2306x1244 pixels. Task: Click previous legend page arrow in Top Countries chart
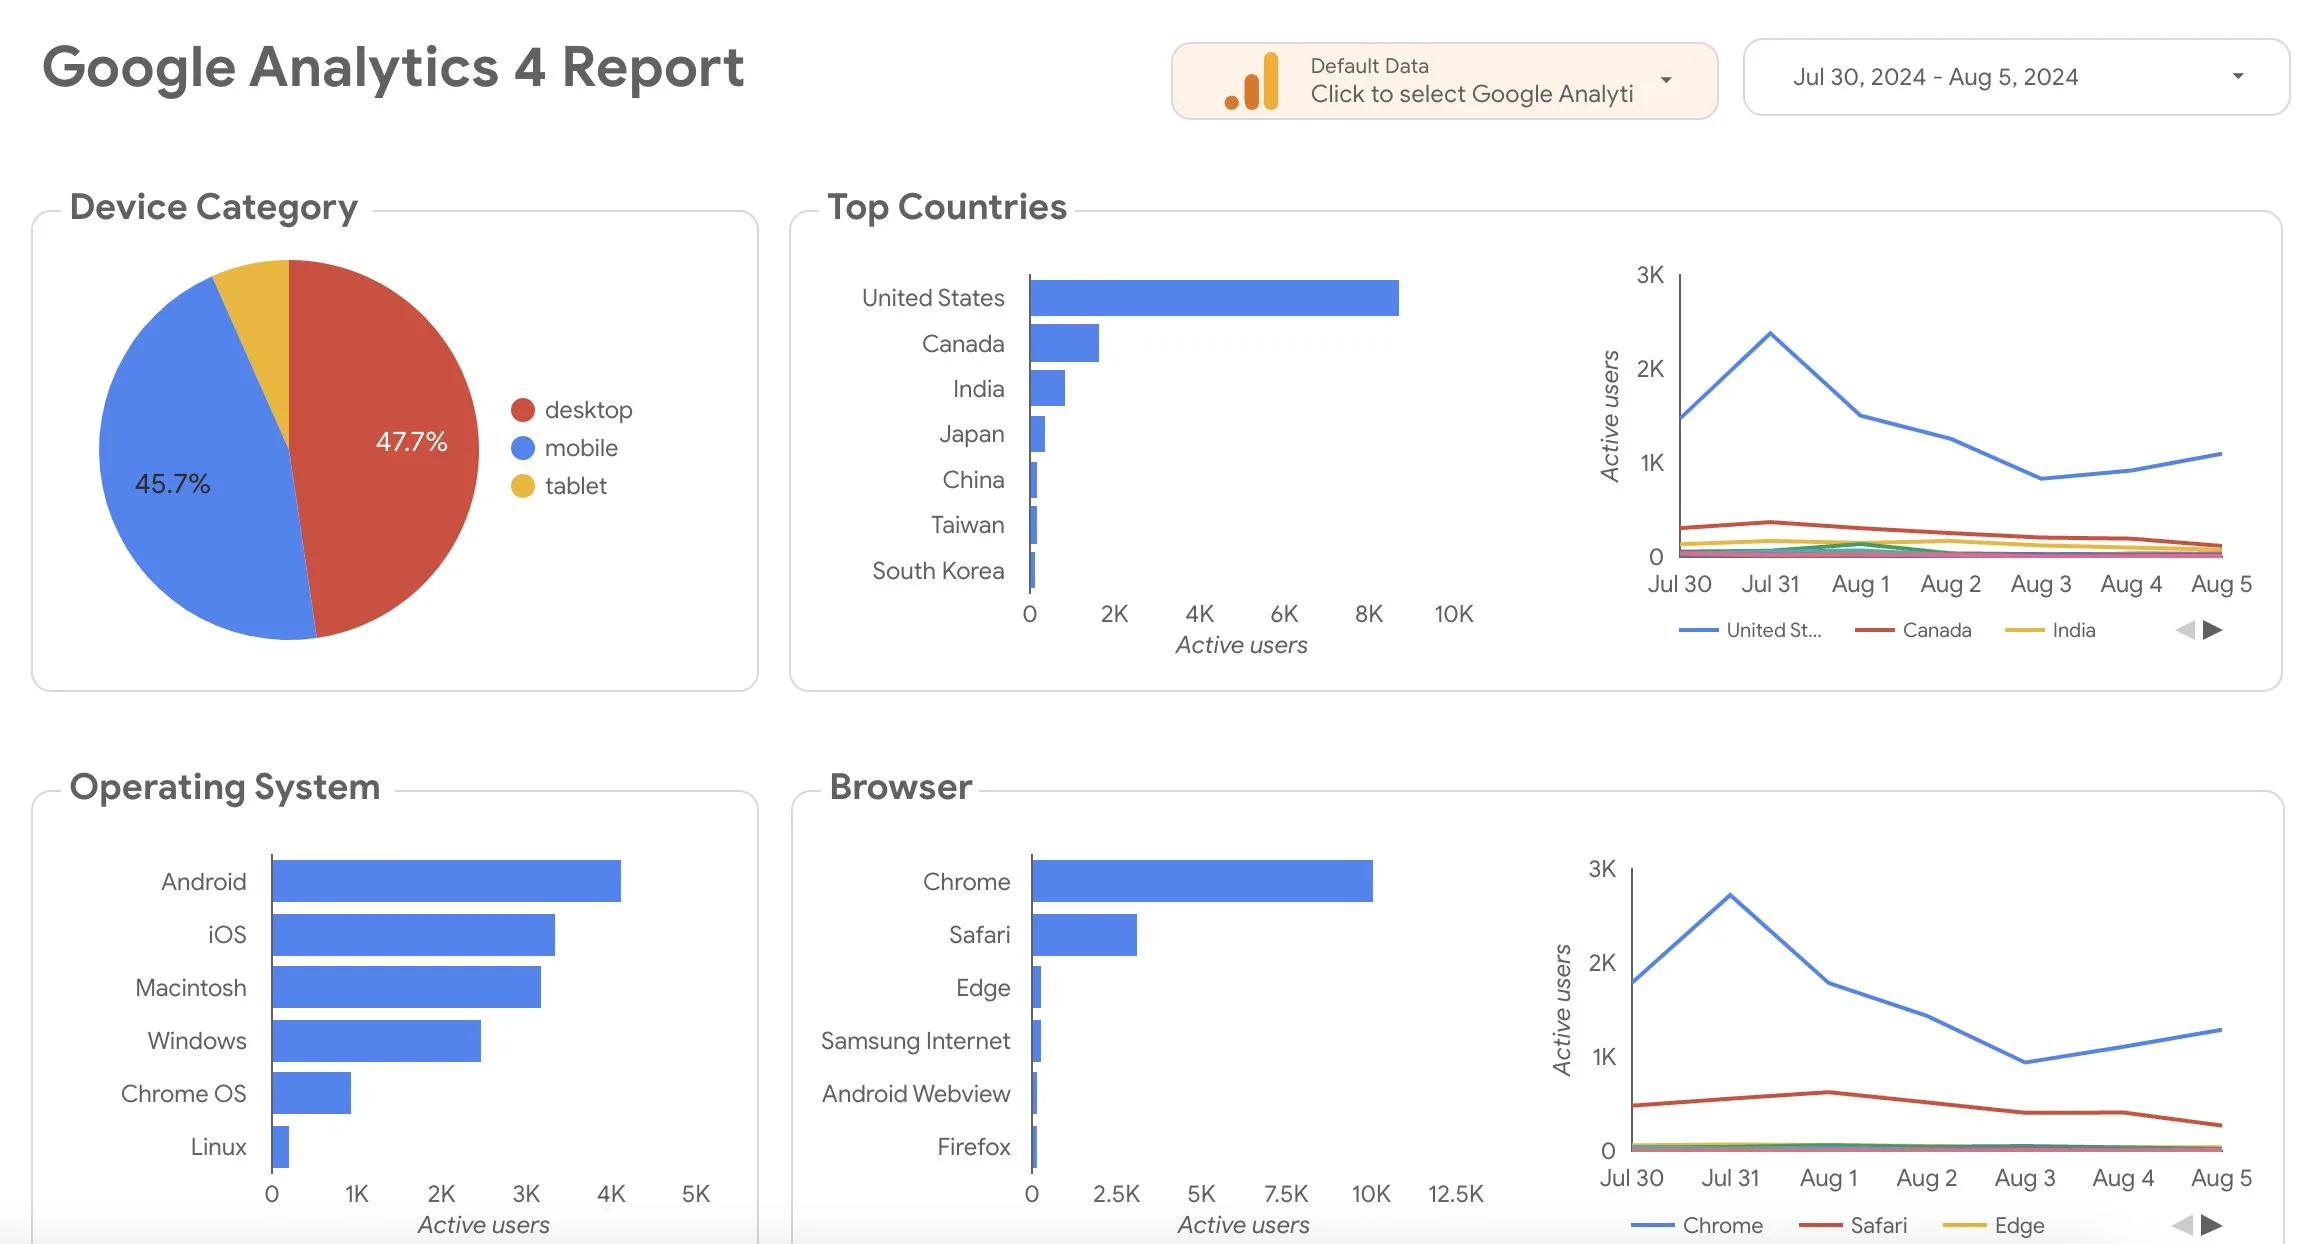(x=2186, y=630)
